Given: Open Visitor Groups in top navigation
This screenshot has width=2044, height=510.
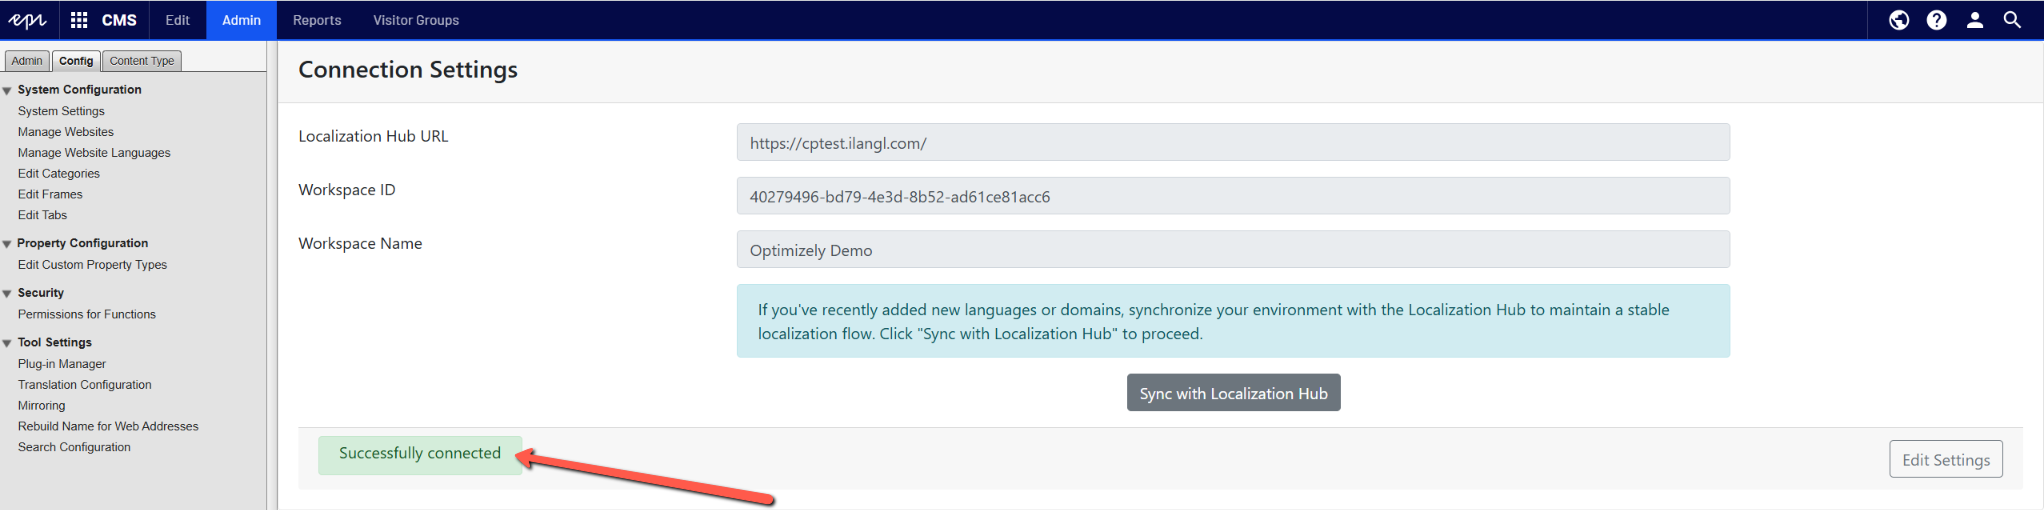Looking at the screenshot, I should 415,20.
